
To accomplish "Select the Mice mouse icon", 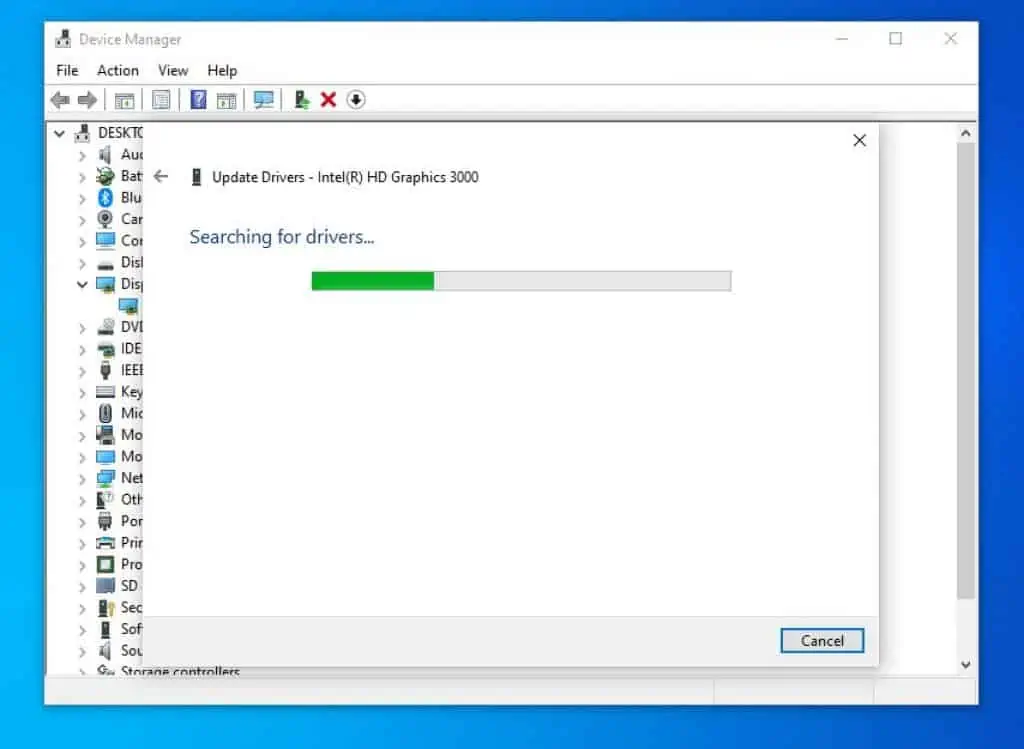I will pos(105,413).
